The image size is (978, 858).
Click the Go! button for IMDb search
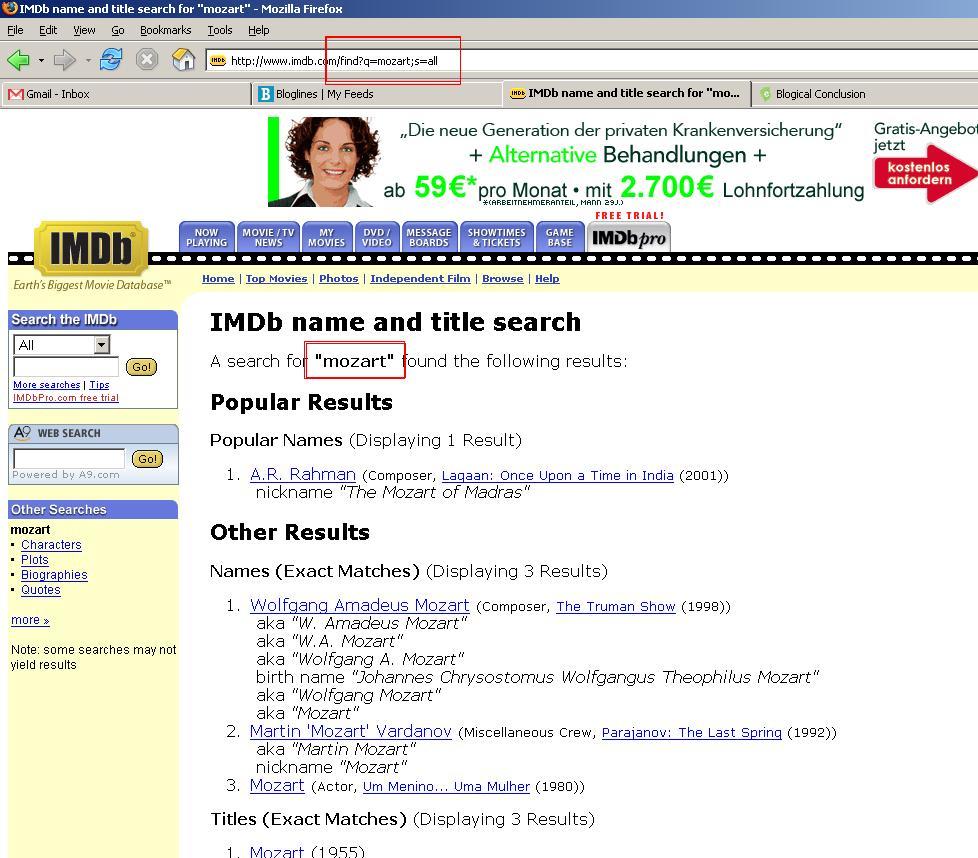[141, 367]
